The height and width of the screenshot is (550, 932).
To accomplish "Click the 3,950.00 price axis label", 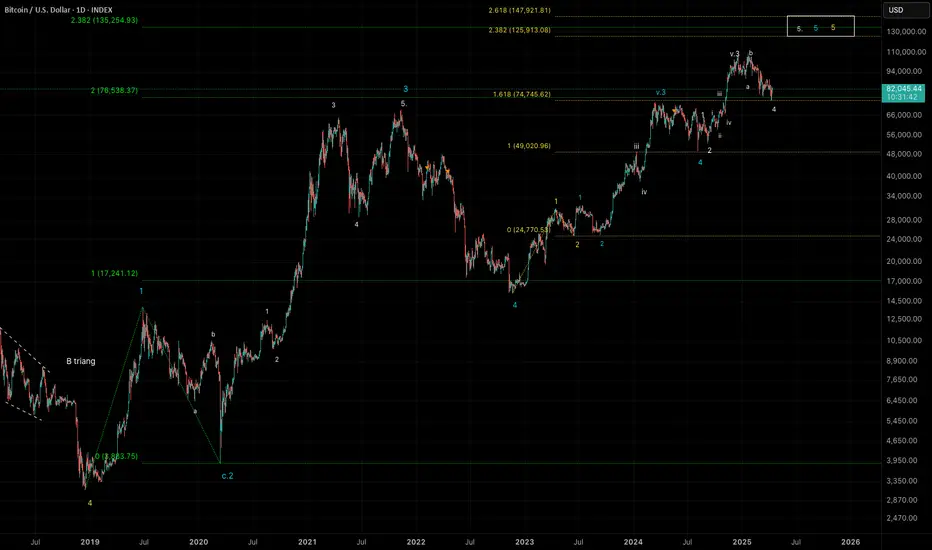I will point(904,460).
